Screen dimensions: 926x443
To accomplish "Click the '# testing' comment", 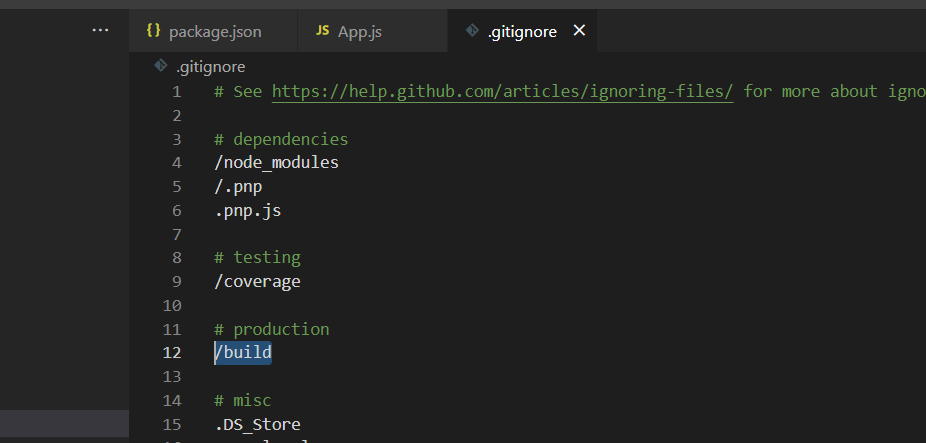I will click(x=257, y=258).
